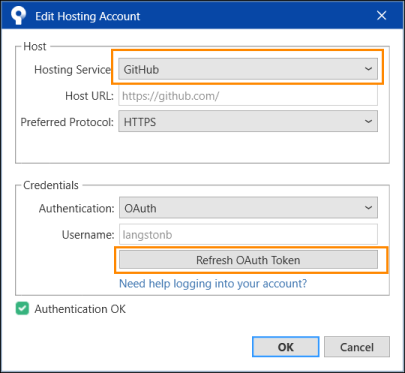Open the Authentication OAuth dropdown
Screen dimensions: 405x373
pyautogui.click(x=248, y=208)
